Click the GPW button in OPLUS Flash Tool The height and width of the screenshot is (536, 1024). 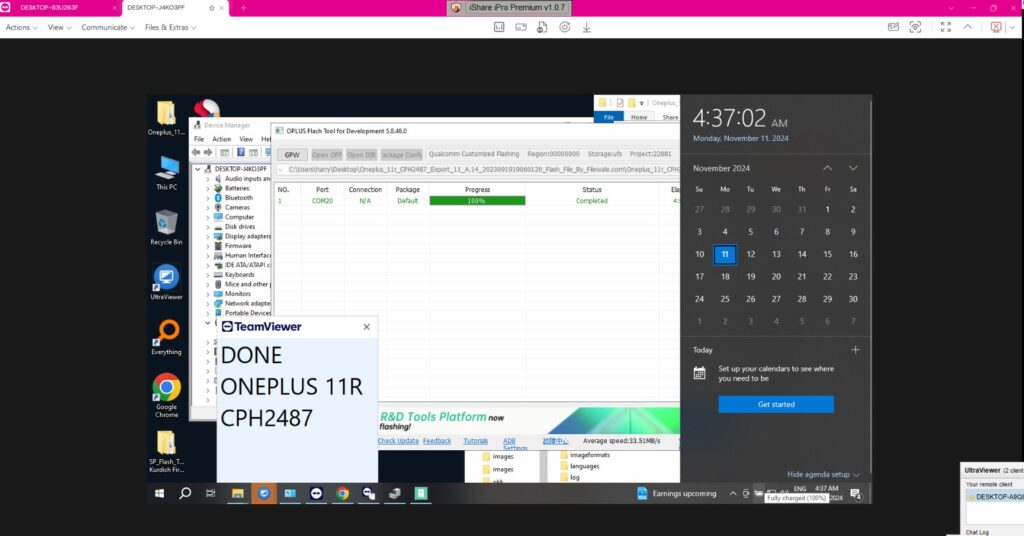(x=292, y=155)
